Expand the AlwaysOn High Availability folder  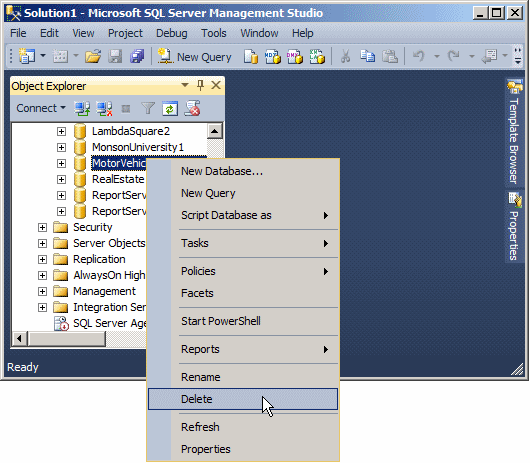(42, 275)
